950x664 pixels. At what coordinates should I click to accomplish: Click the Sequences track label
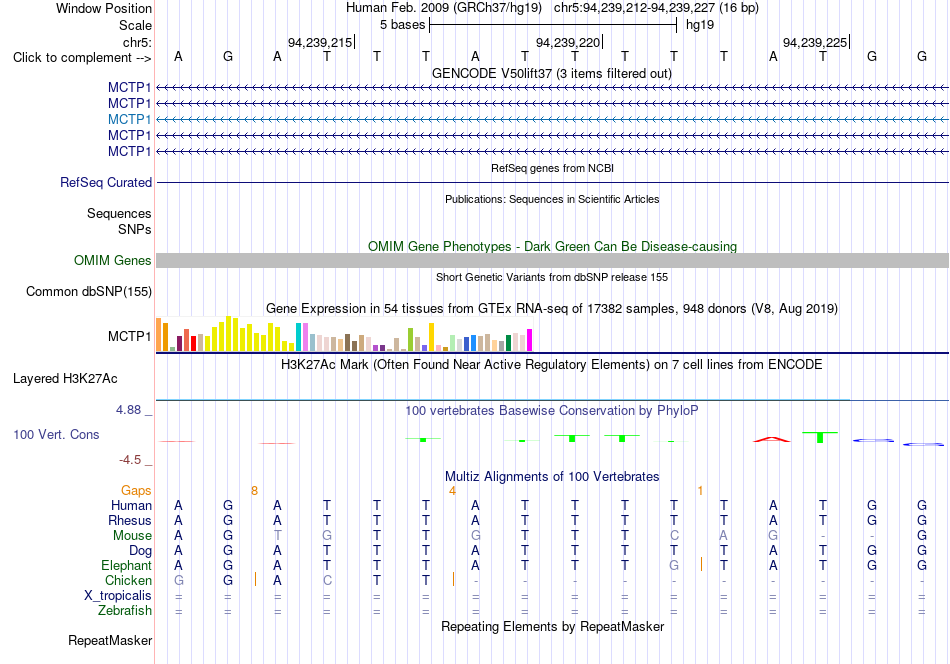[119, 213]
